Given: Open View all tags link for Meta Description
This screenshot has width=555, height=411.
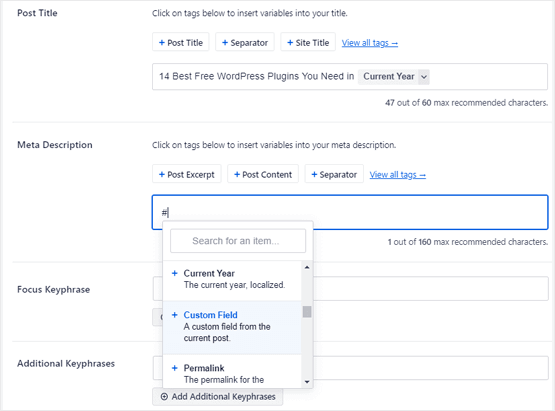Looking at the screenshot, I should 397,175.
